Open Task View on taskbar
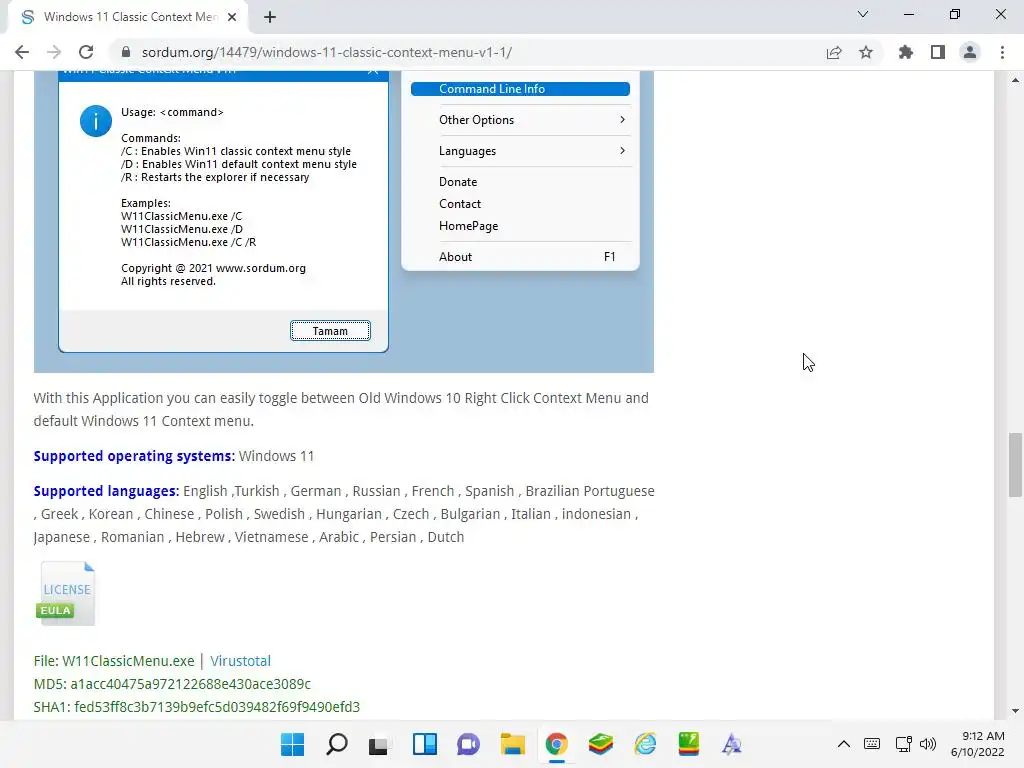This screenshot has height=768, width=1024. click(x=380, y=744)
